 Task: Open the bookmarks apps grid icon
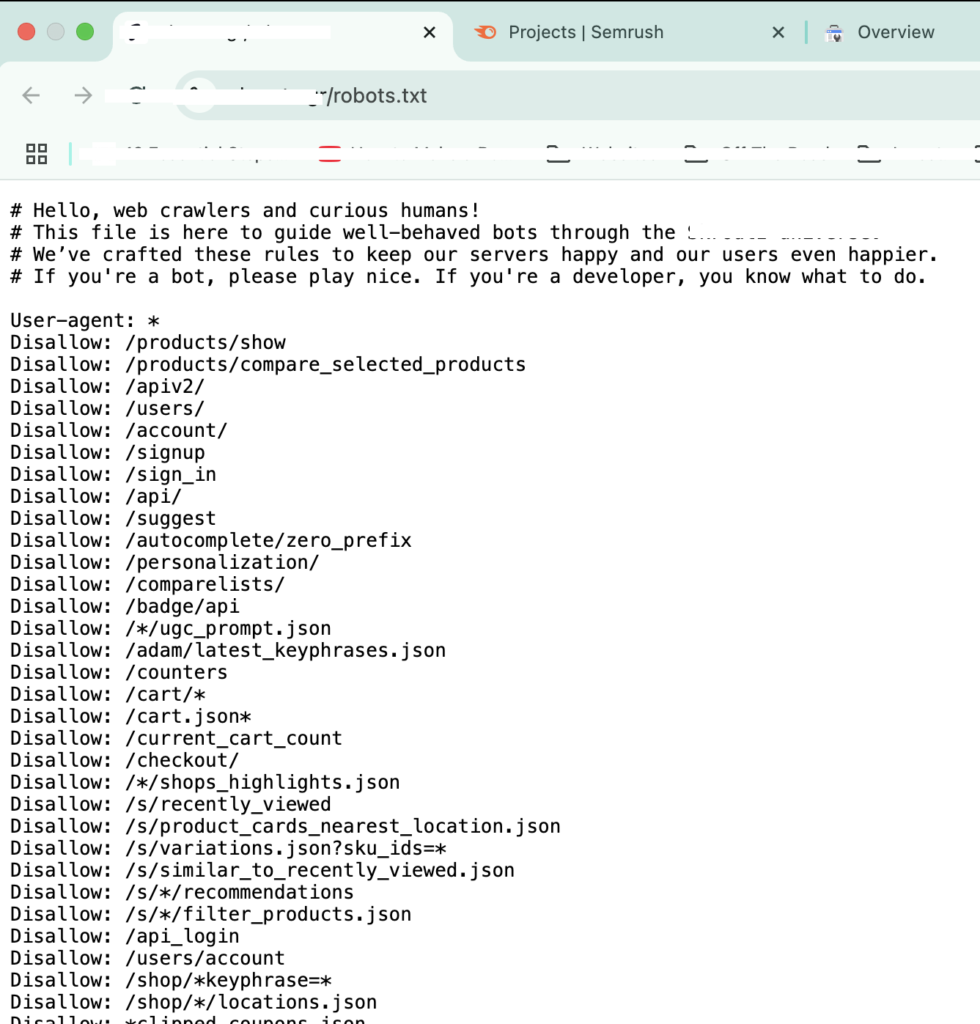pyautogui.click(x=36, y=154)
